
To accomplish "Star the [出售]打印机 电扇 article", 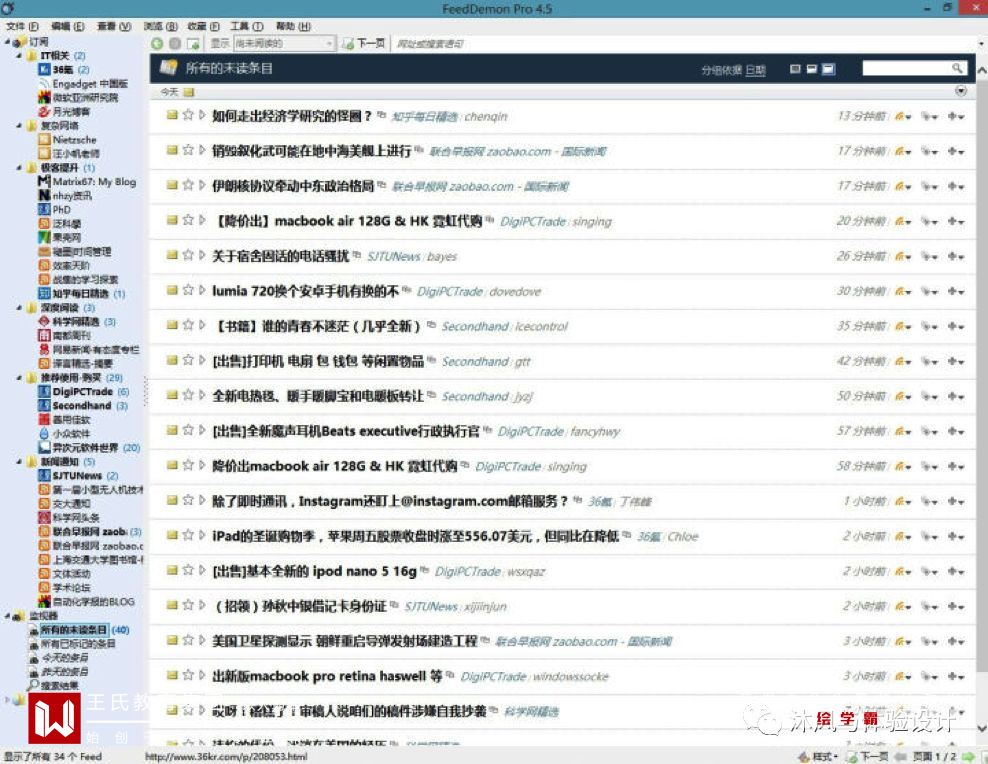I will click(x=188, y=360).
